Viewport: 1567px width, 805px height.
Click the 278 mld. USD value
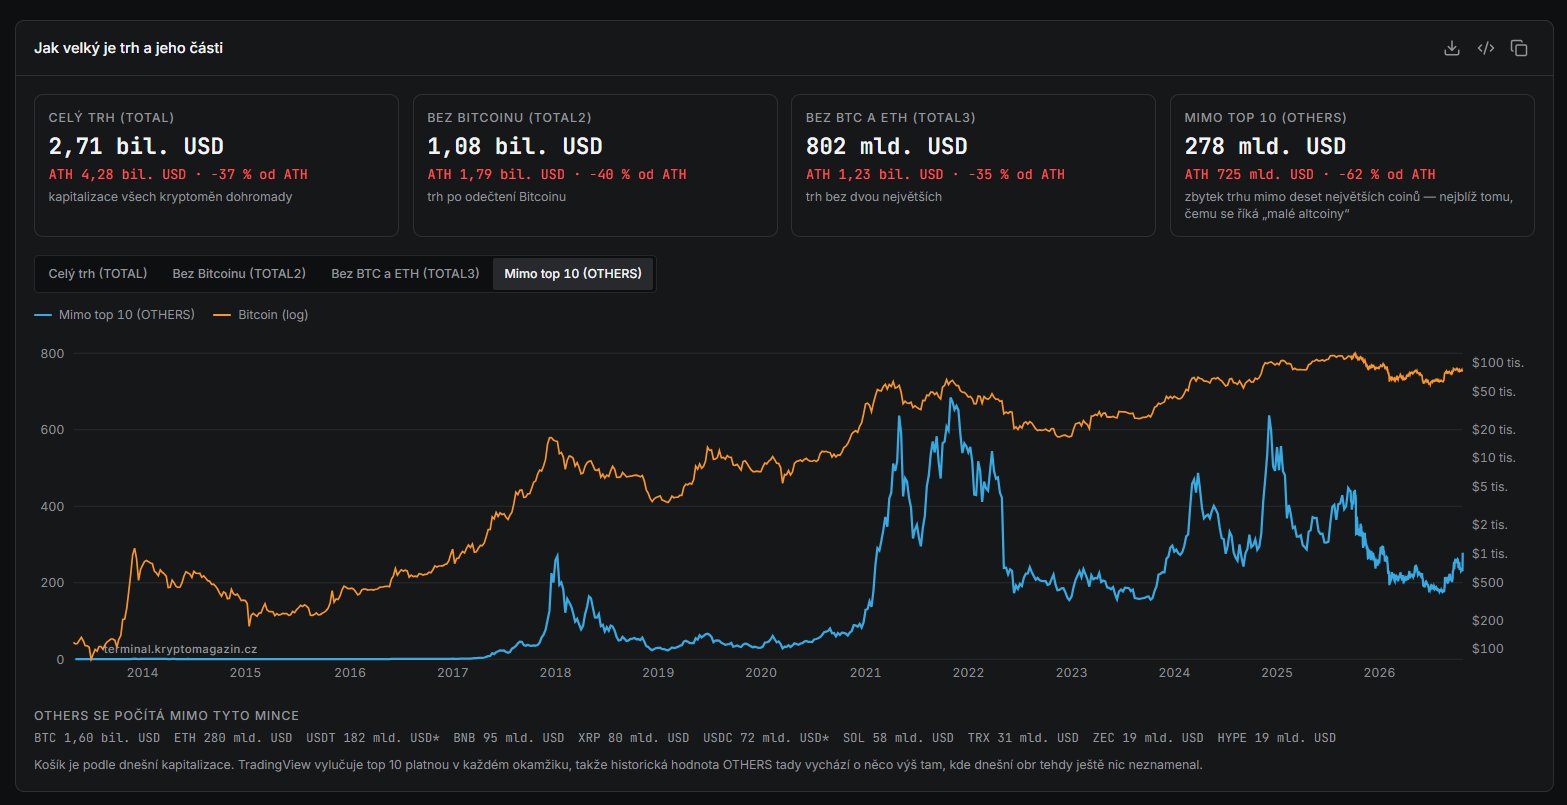click(x=1265, y=146)
